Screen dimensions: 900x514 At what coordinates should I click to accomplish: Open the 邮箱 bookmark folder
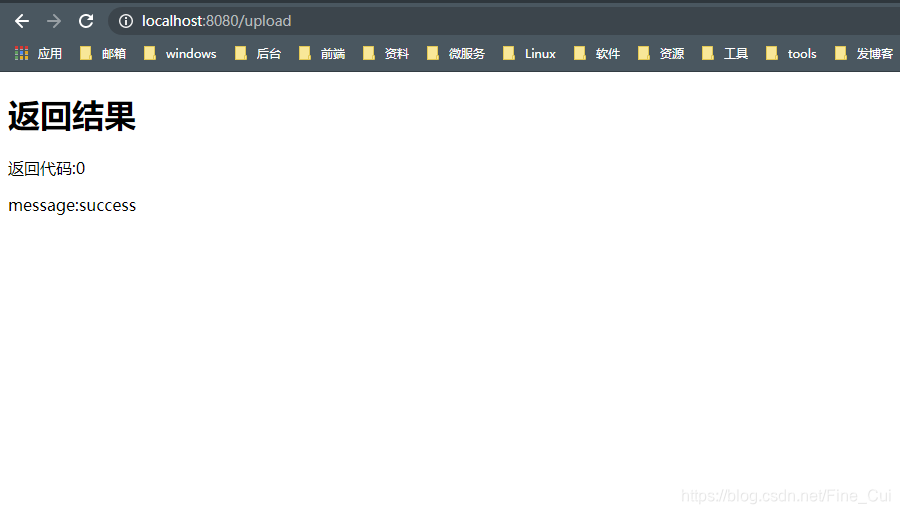(103, 53)
